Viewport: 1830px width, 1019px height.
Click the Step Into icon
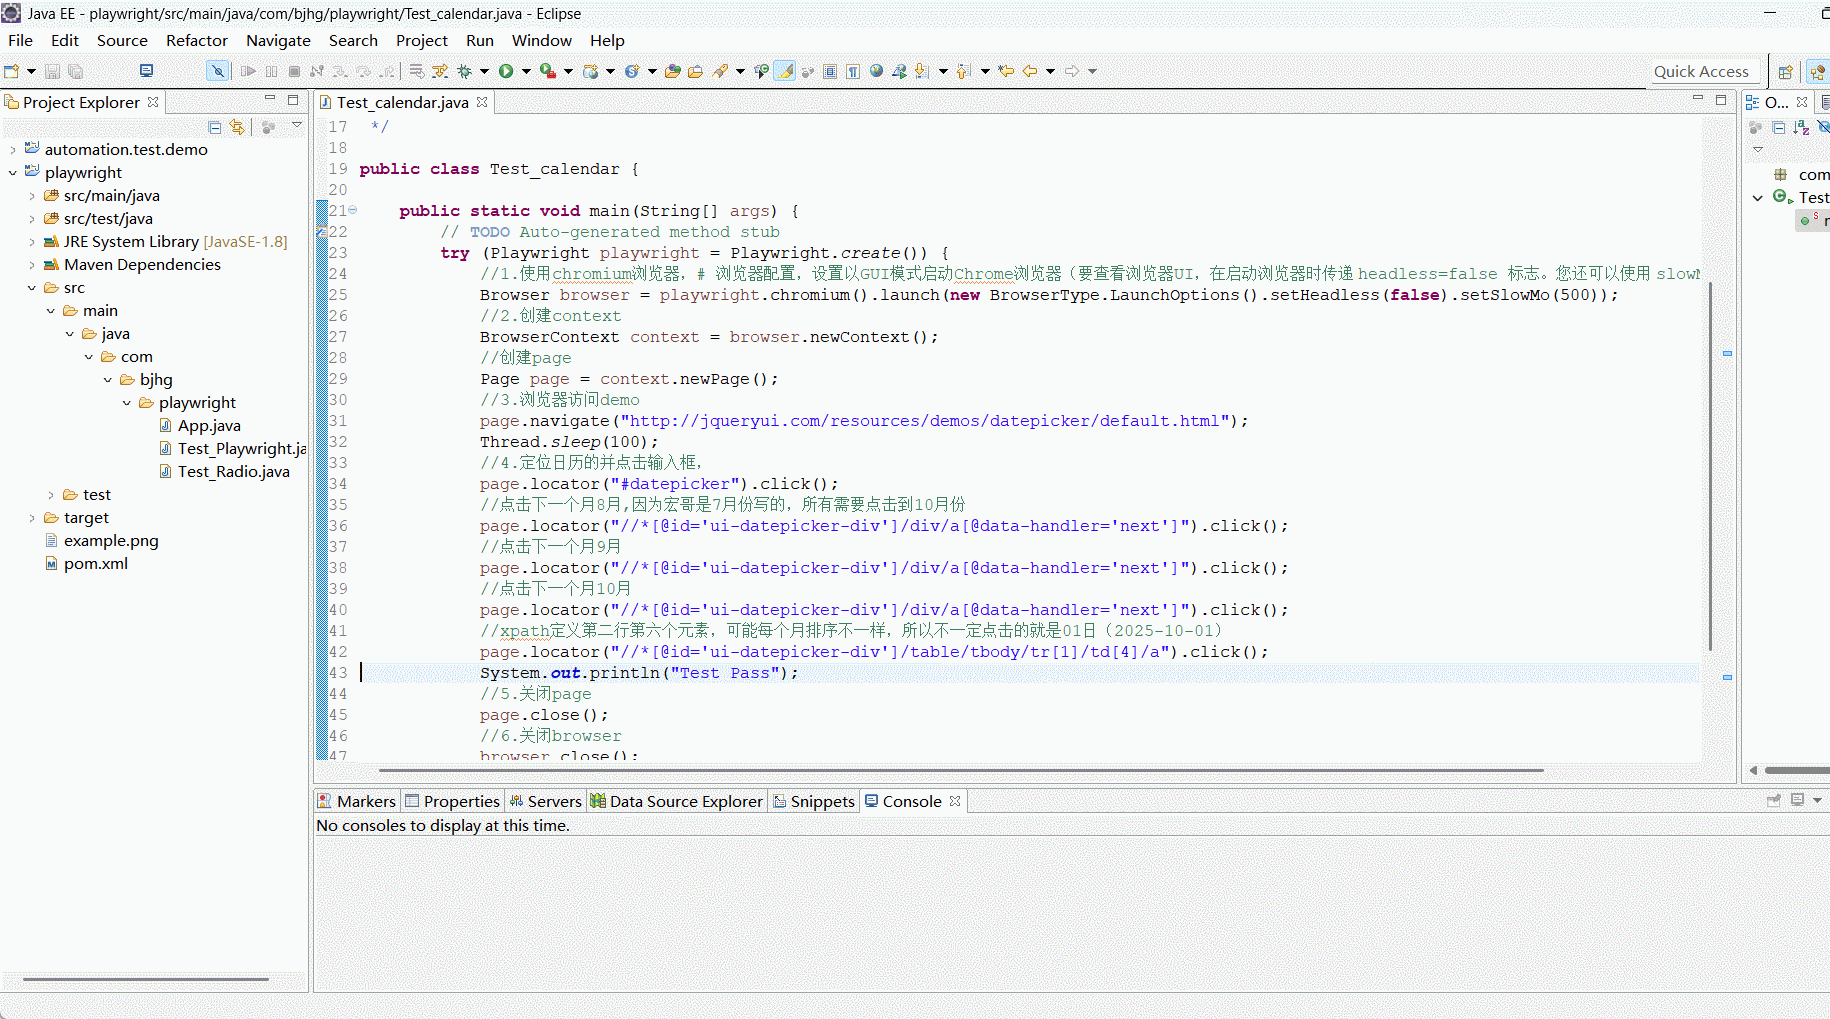click(x=340, y=71)
